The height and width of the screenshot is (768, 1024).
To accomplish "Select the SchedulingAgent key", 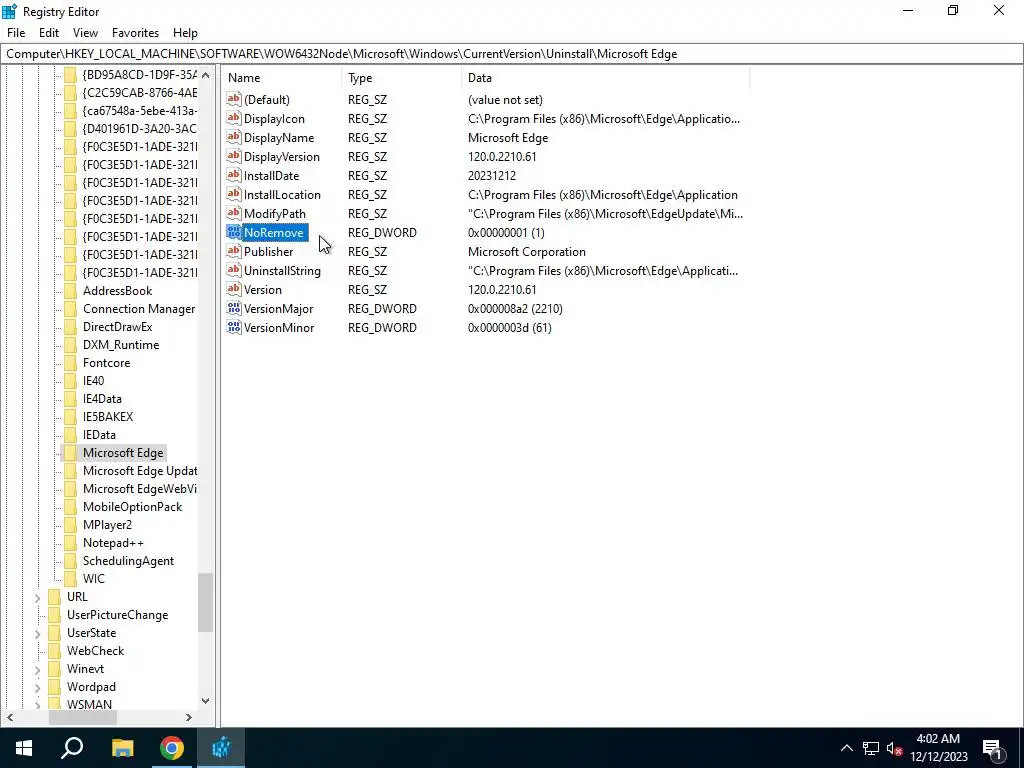I will click(128, 560).
